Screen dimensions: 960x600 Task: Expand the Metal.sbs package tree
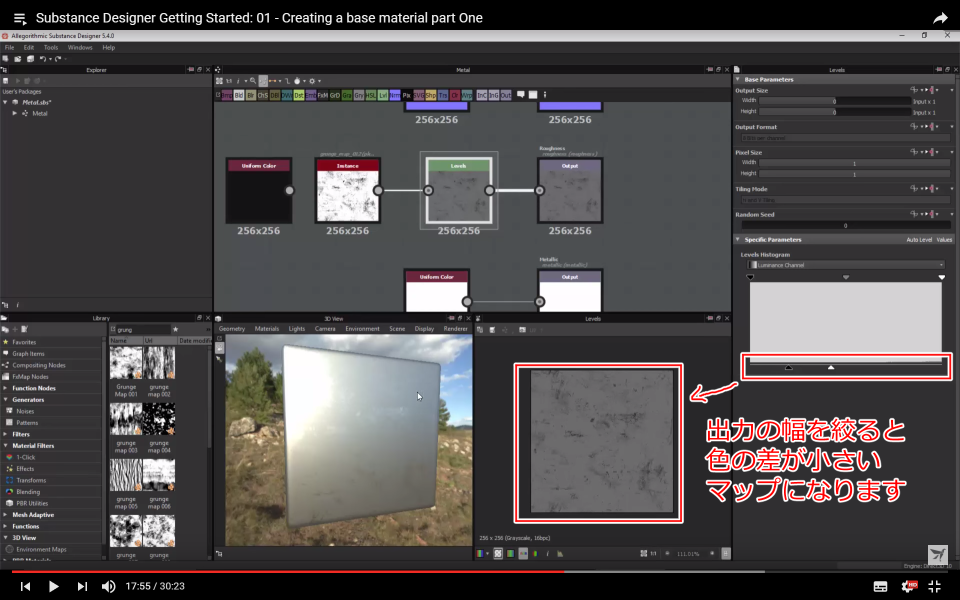tap(6, 102)
